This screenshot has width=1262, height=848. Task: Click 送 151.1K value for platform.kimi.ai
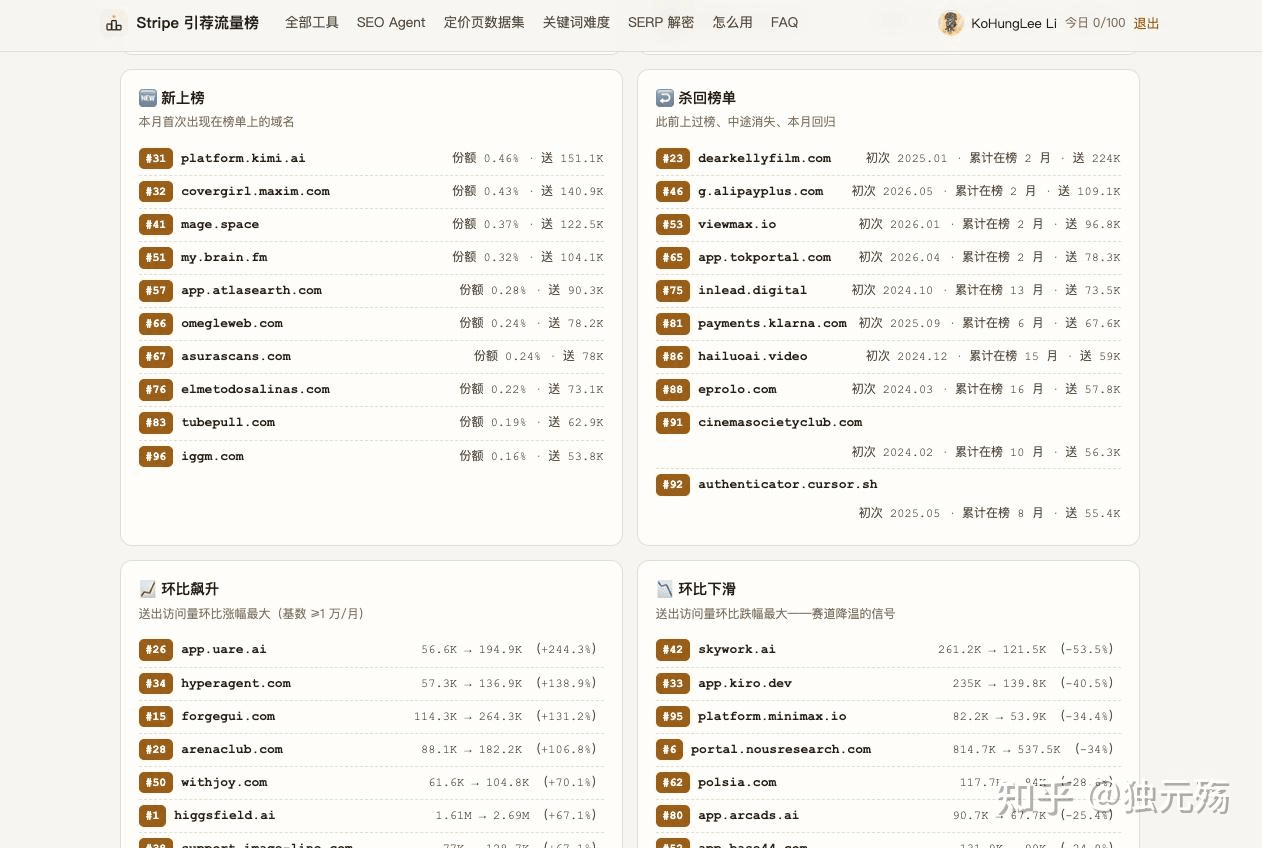pyautogui.click(x=572, y=158)
